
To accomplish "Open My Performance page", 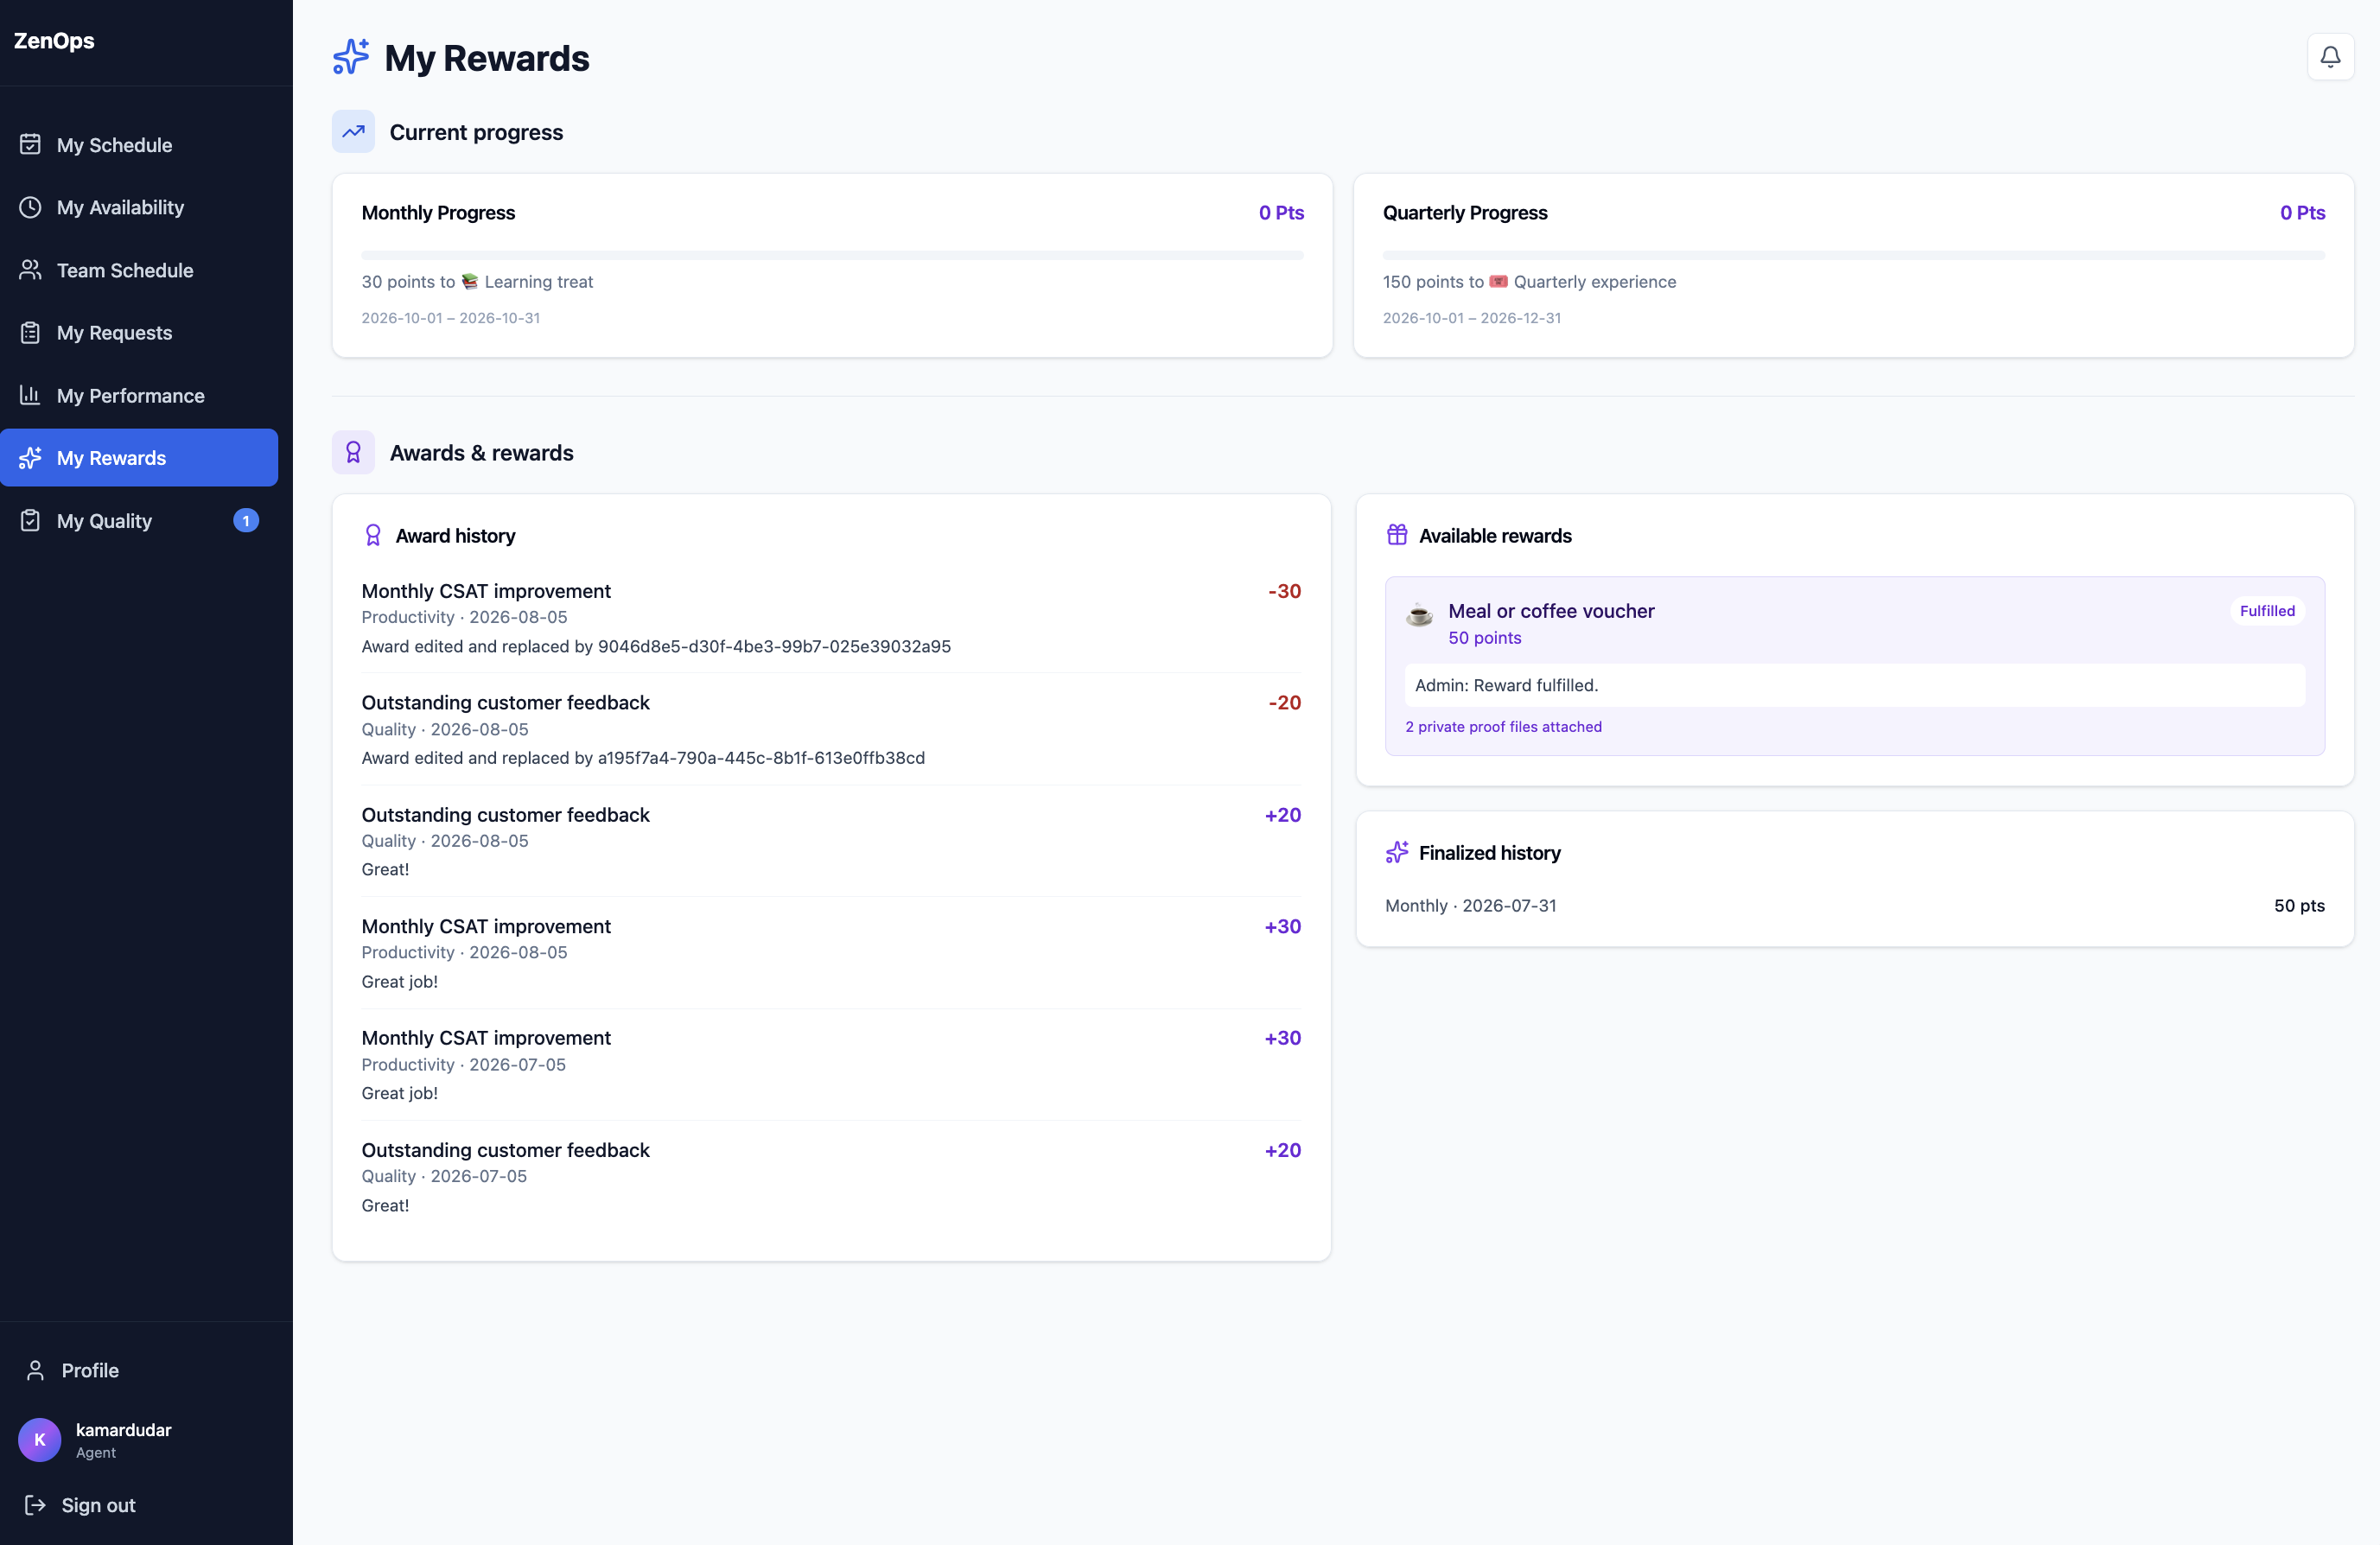I will [x=139, y=395].
